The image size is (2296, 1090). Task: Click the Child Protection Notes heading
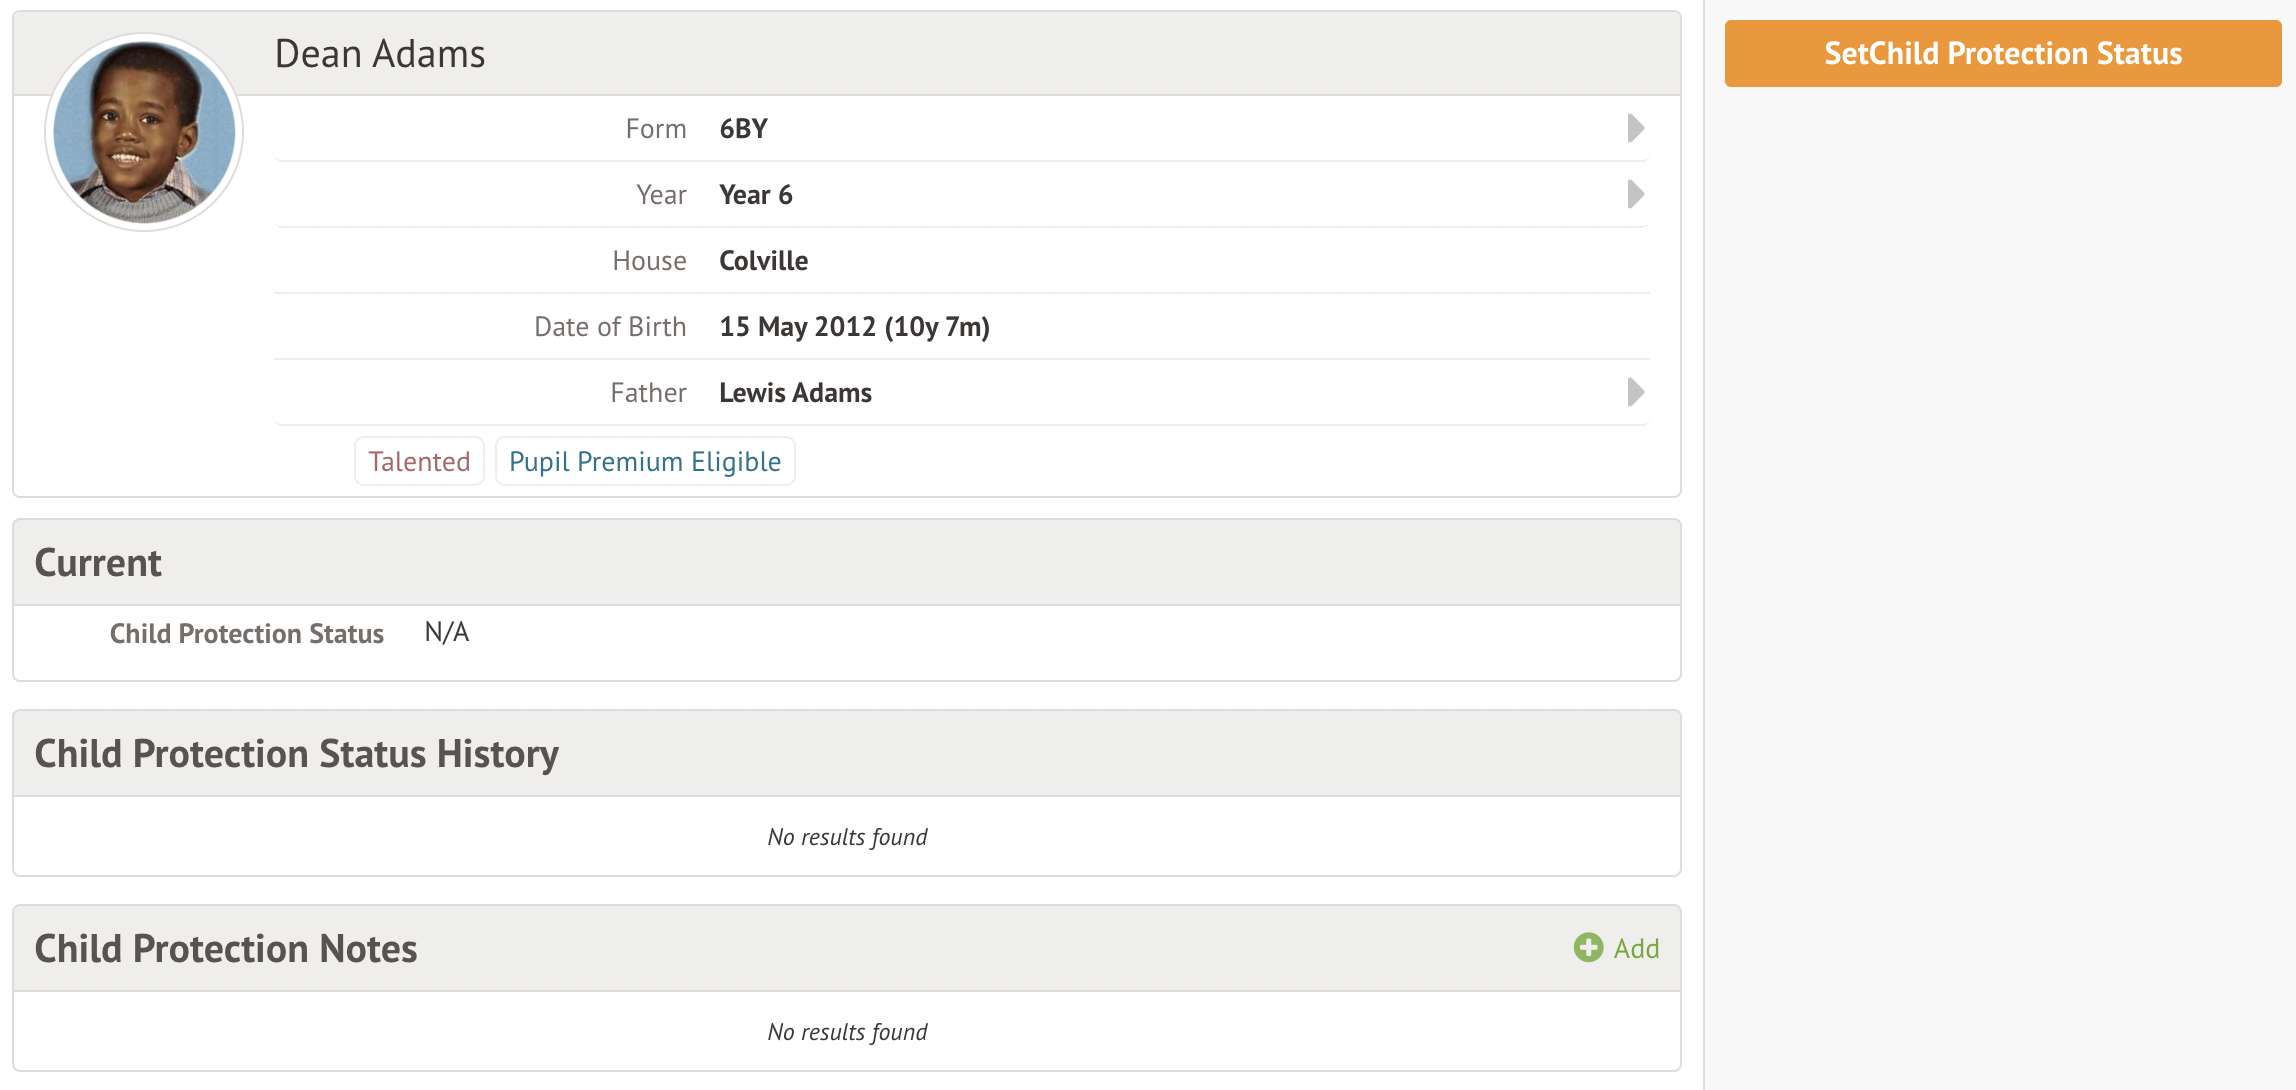coord(226,949)
